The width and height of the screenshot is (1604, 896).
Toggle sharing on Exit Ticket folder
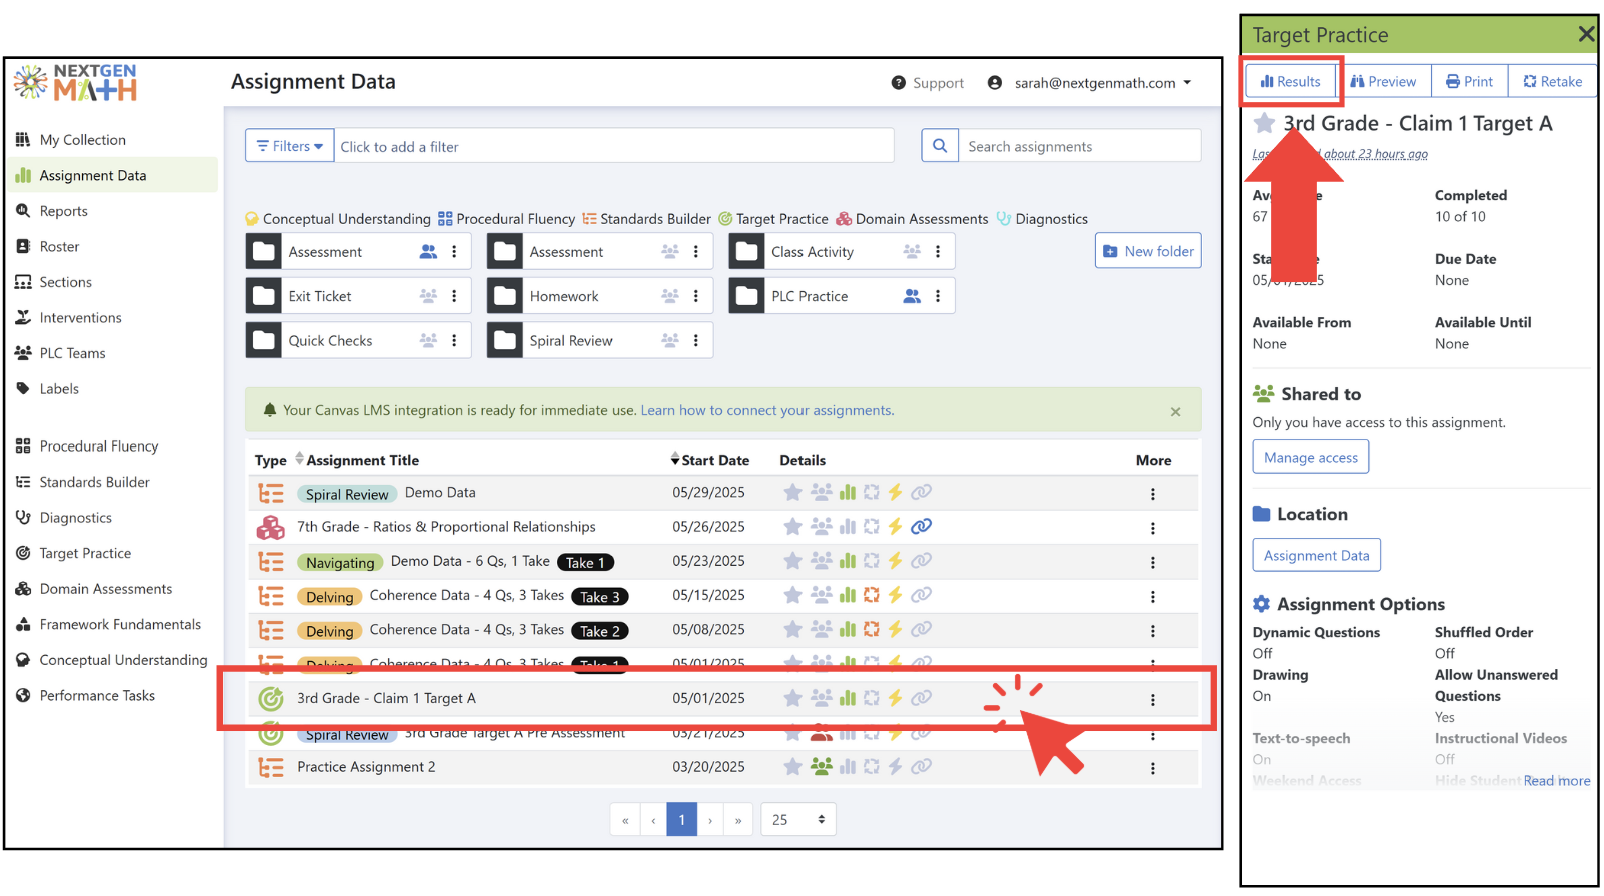click(428, 296)
